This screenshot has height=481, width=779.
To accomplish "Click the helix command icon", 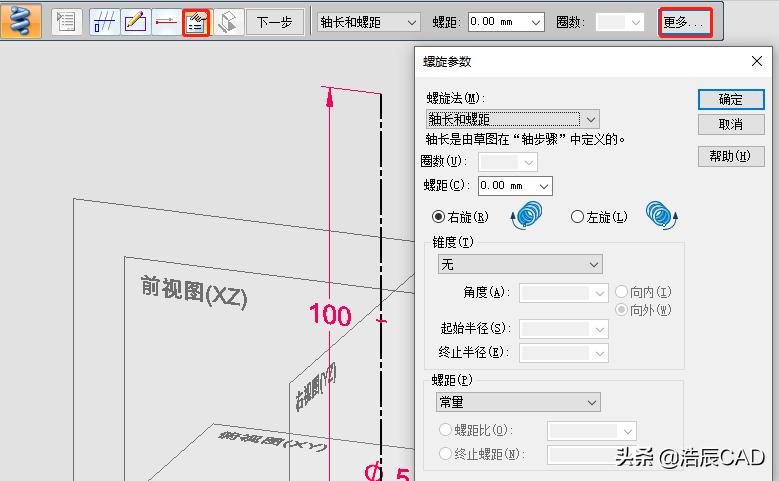I will 21,20.
